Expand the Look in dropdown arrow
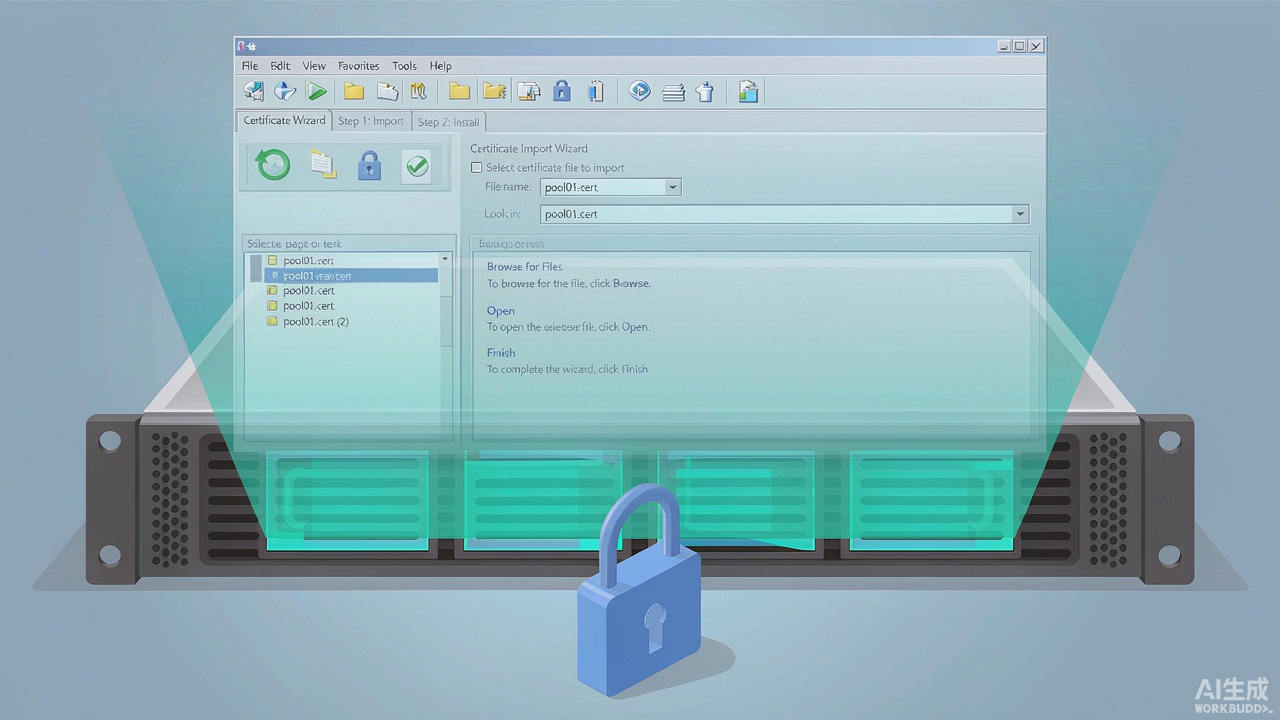 [1020, 214]
